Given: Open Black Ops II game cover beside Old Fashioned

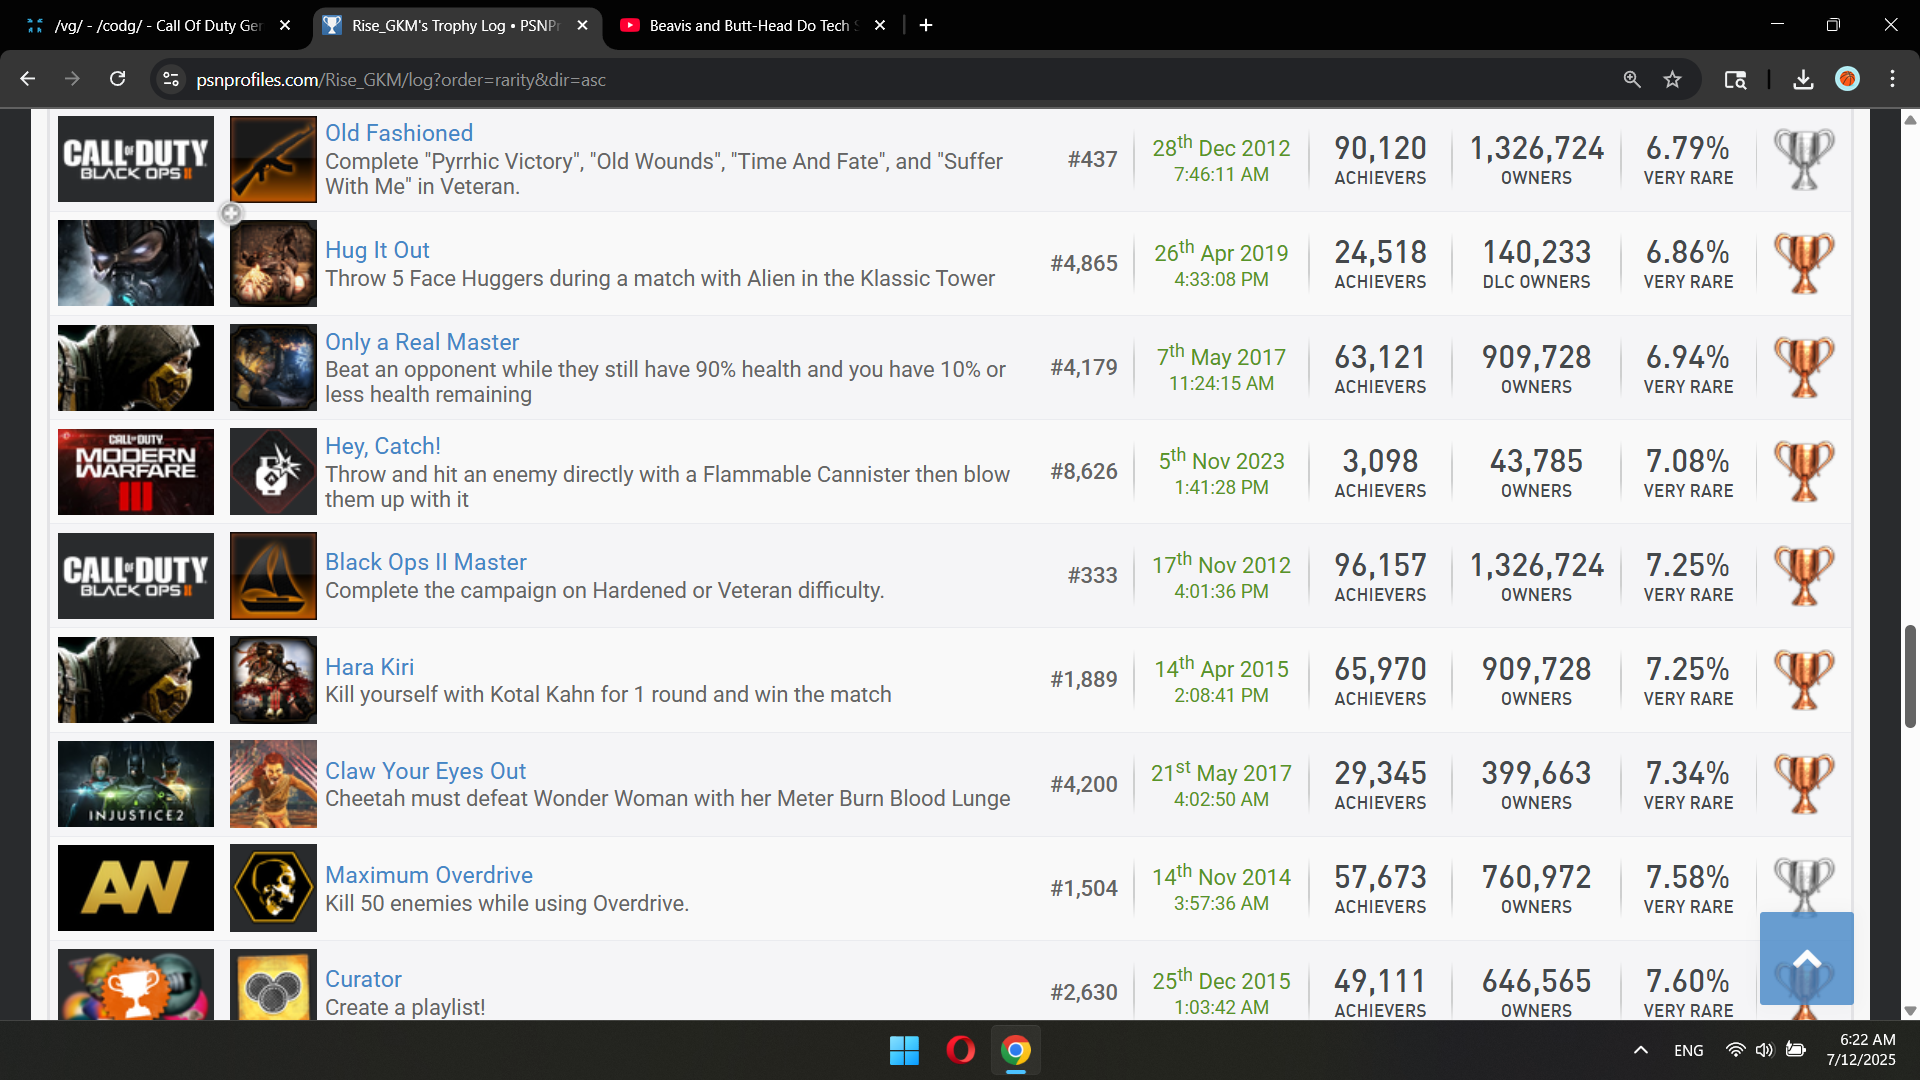Looking at the screenshot, I should 136,159.
